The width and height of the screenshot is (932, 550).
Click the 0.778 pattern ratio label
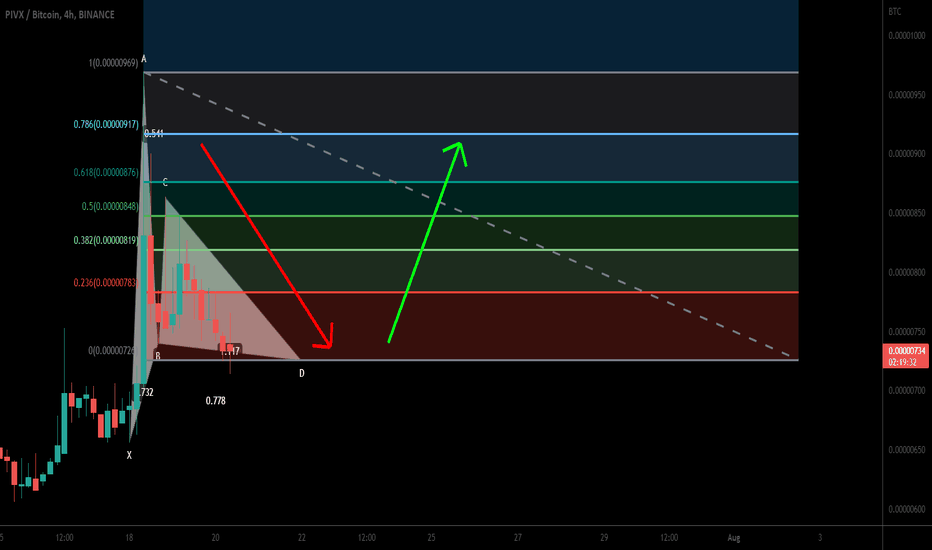215,401
